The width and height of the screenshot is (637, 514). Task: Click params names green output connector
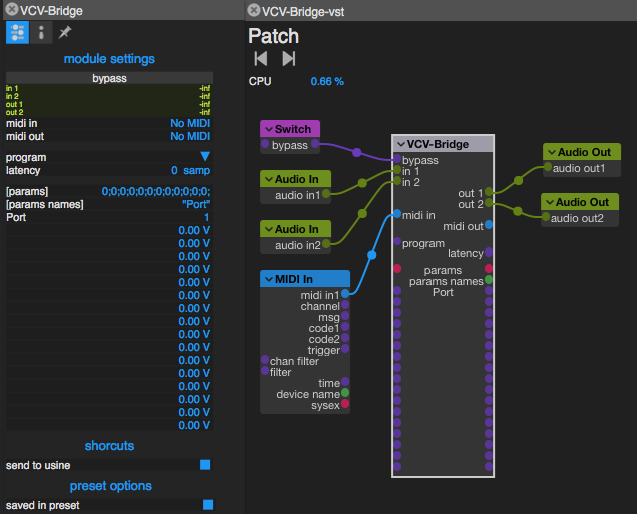pyautogui.click(x=489, y=280)
